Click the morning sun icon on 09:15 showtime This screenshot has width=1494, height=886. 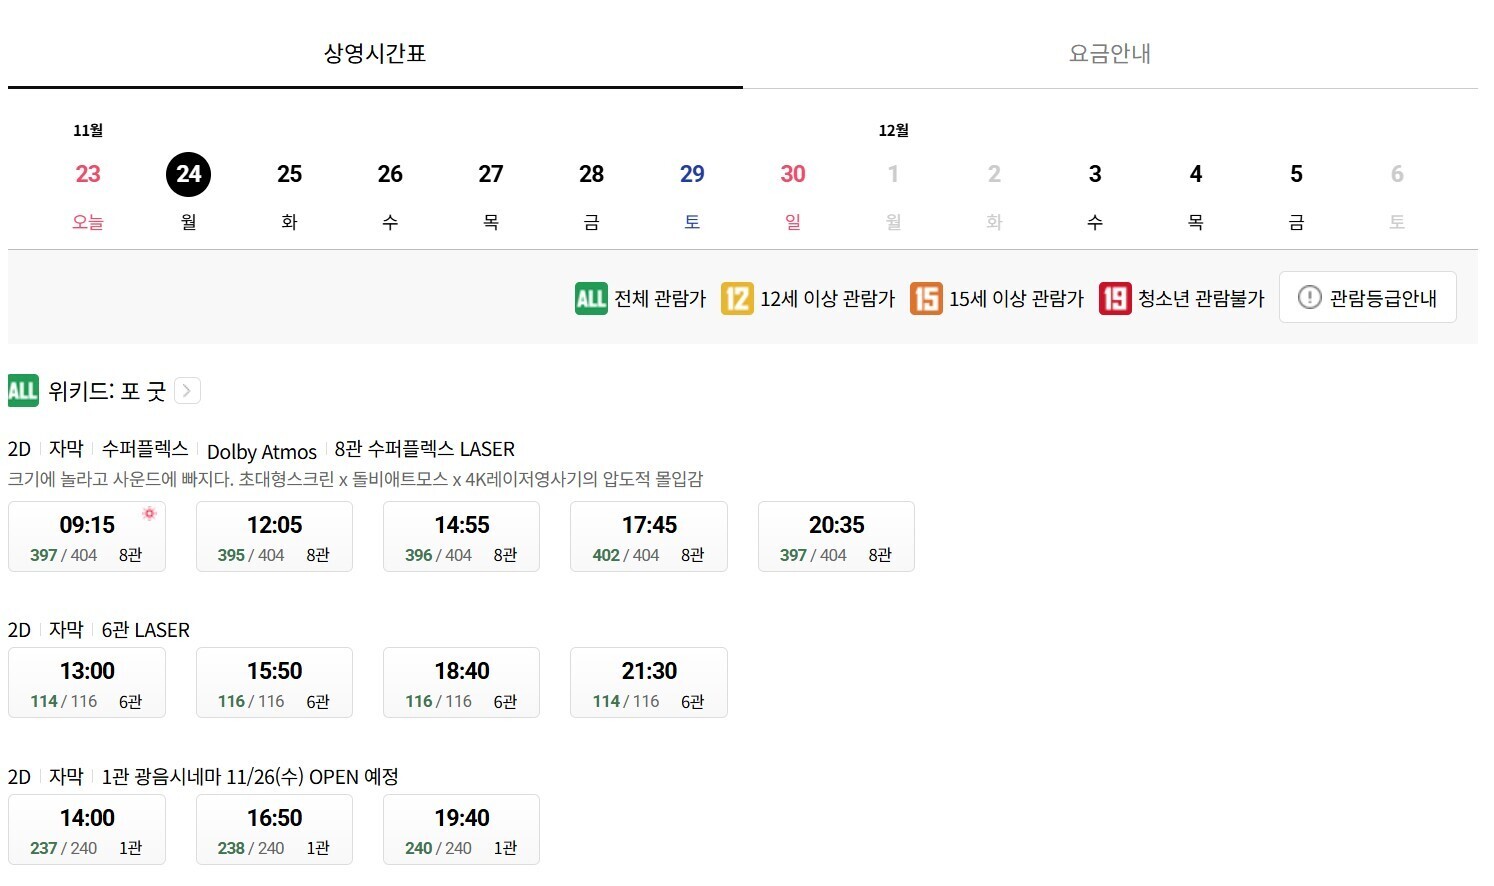[x=149, y=513]
